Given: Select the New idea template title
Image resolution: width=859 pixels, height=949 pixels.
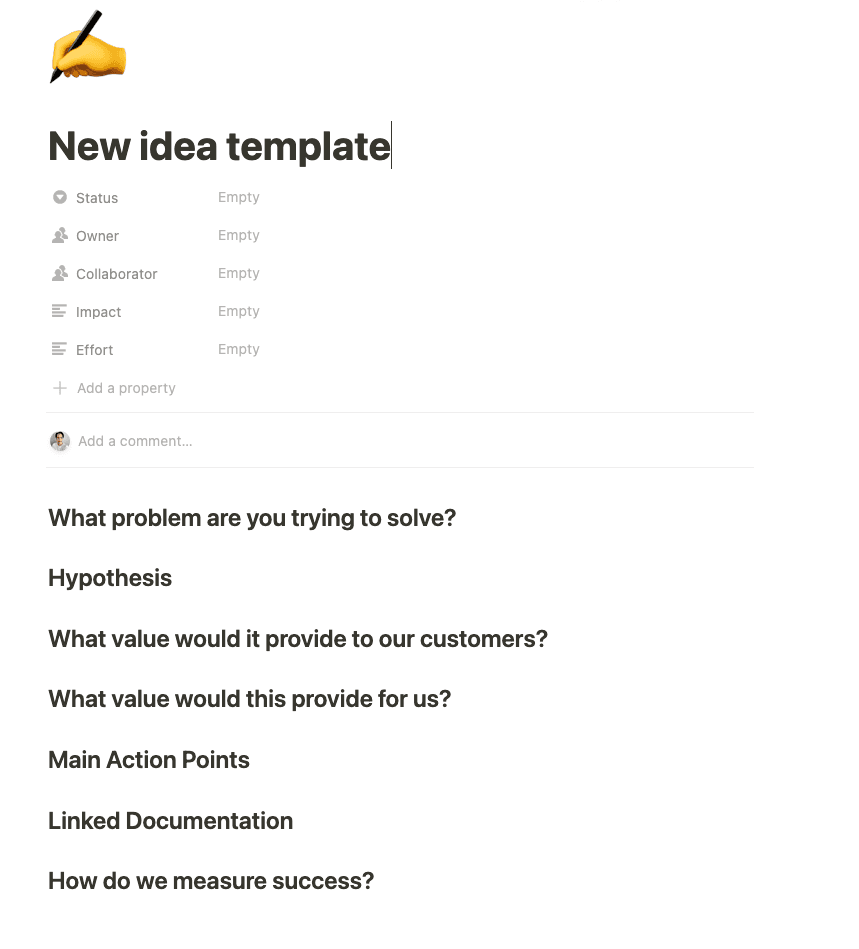Looking at the screenshot, I should click(218, 146).
